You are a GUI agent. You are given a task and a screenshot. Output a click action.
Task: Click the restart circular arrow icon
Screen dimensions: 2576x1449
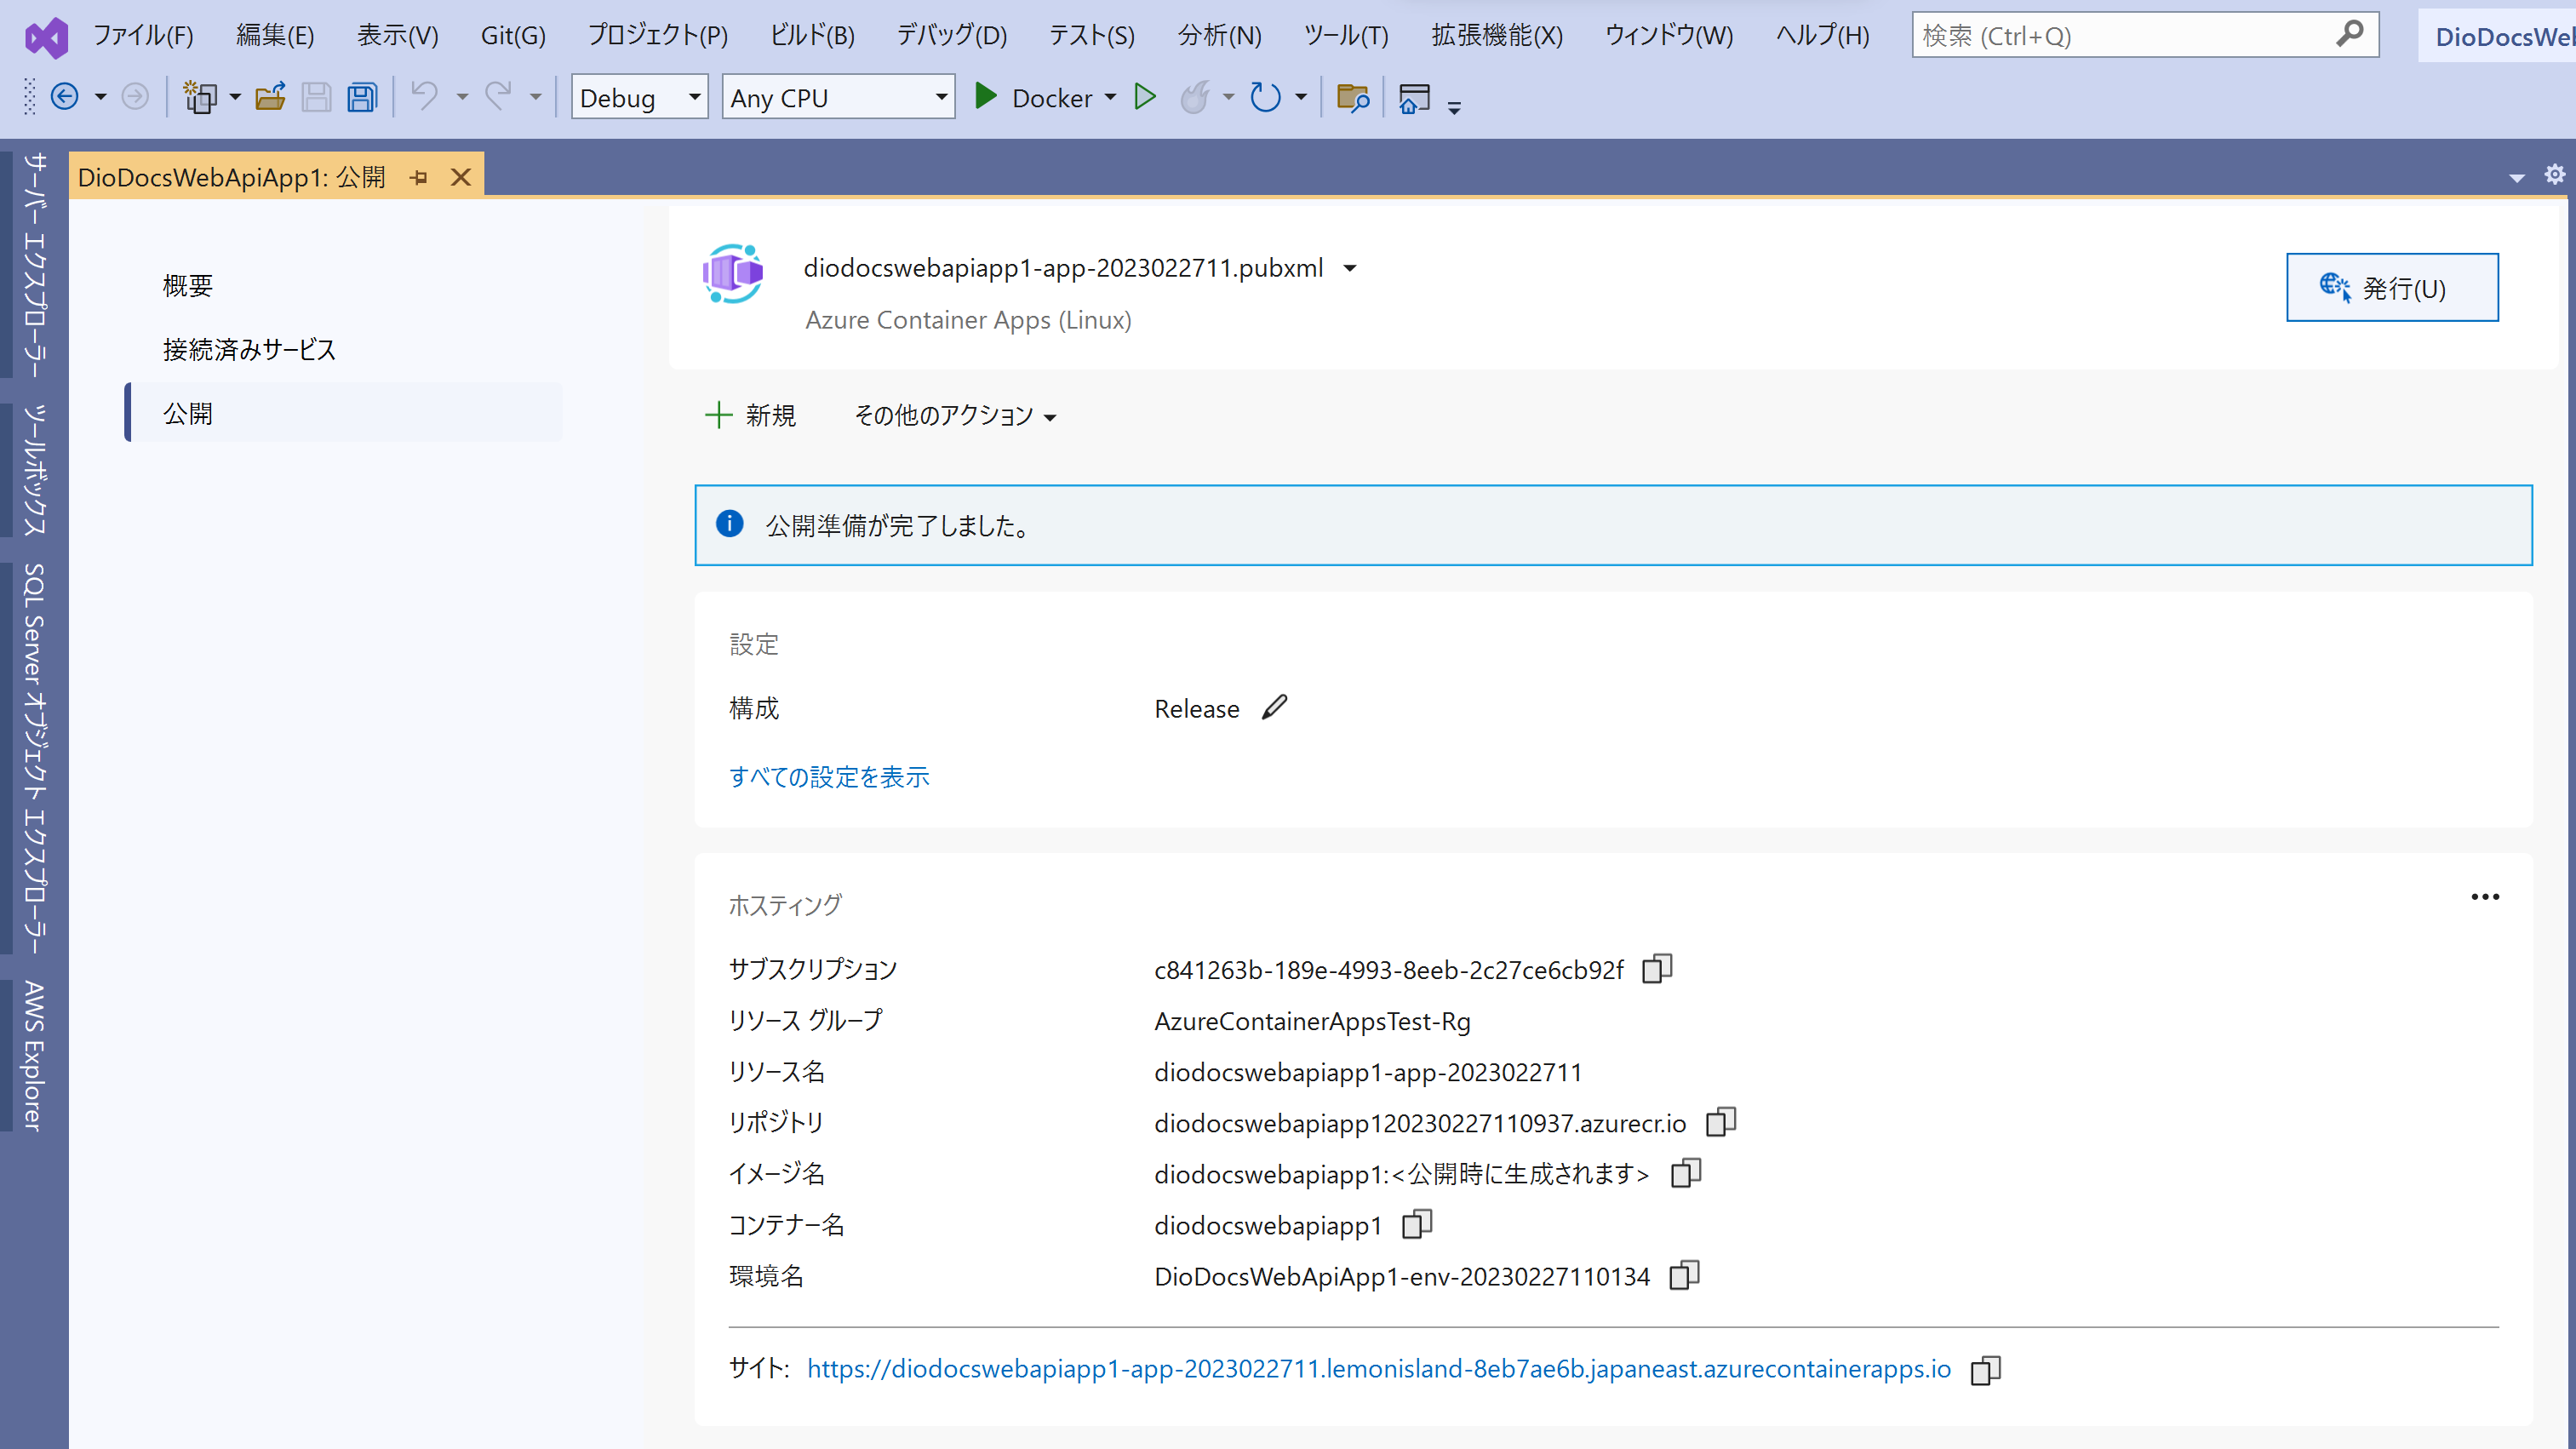tap(1266, 97)
